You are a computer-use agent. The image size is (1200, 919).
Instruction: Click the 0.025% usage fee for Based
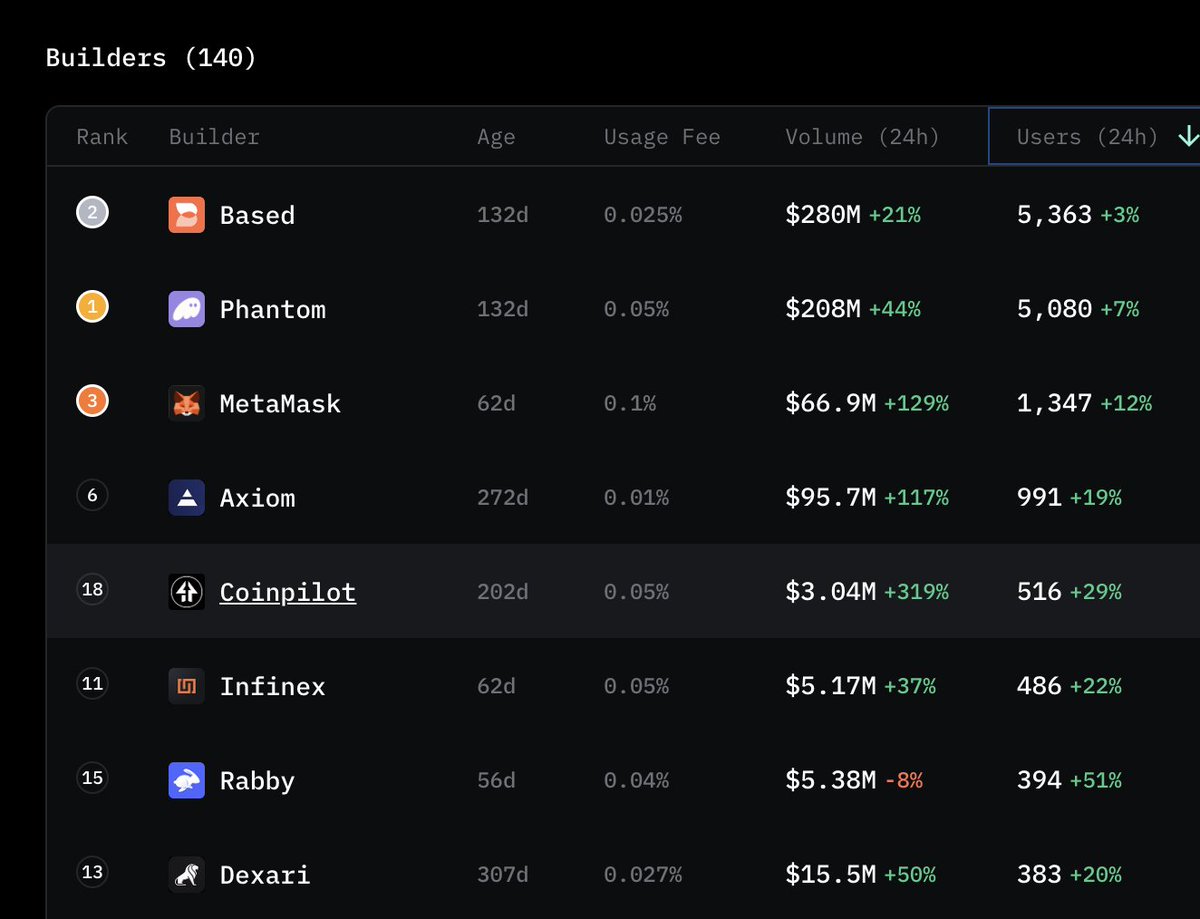(643, 215)
